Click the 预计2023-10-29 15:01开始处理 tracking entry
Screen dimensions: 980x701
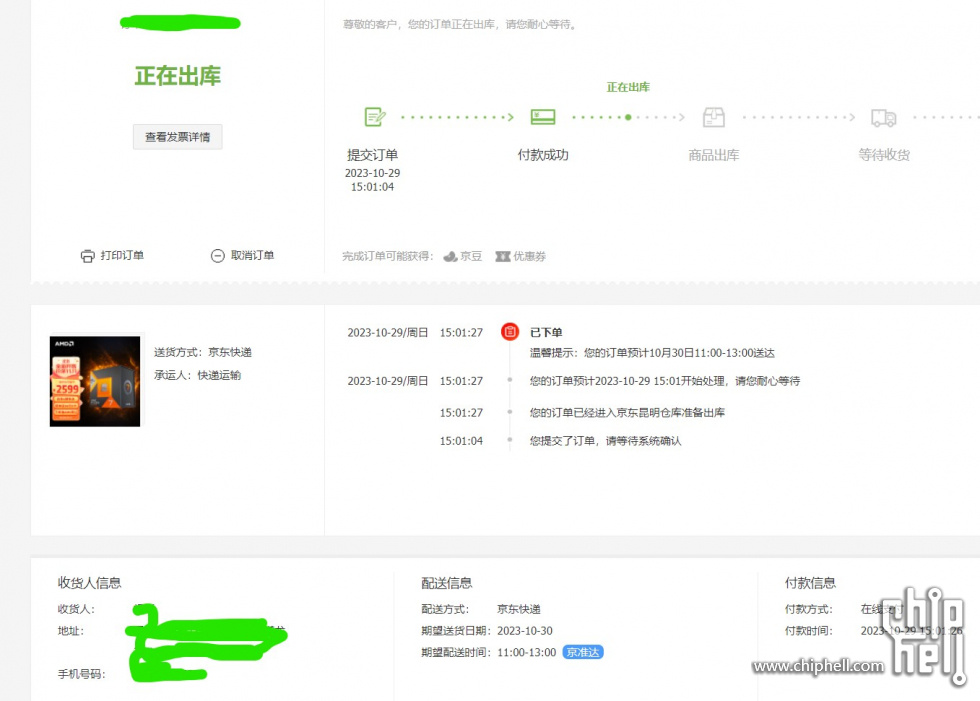coord(664,381)
